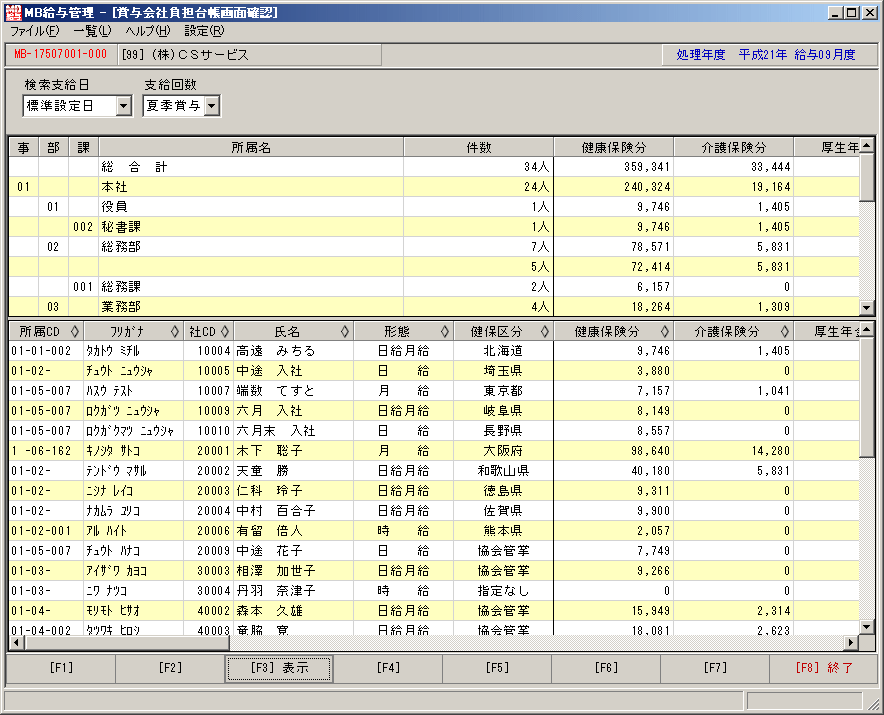Click the MB app icon in title bar
Screen dimensions: 884x715
pyautogui.click(x=12, y=12)
